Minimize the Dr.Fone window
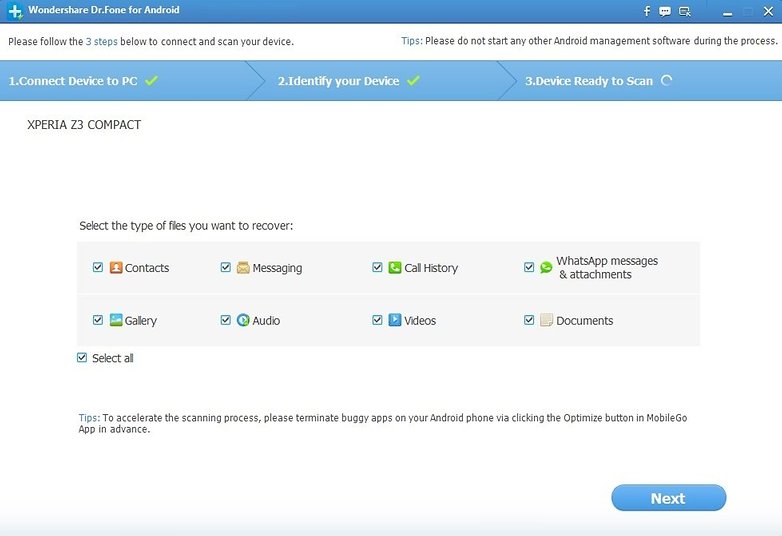This screenshot has height=536, width=782. click(726, 11)
